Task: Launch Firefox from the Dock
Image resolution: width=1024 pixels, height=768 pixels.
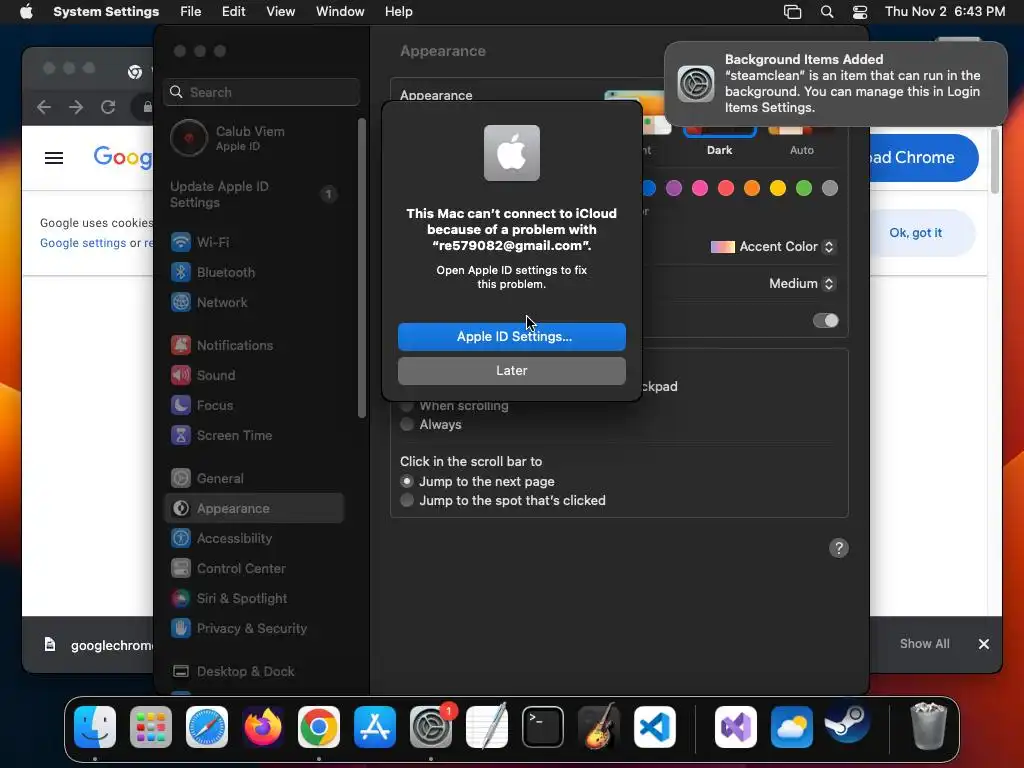Action: point(263,727)
